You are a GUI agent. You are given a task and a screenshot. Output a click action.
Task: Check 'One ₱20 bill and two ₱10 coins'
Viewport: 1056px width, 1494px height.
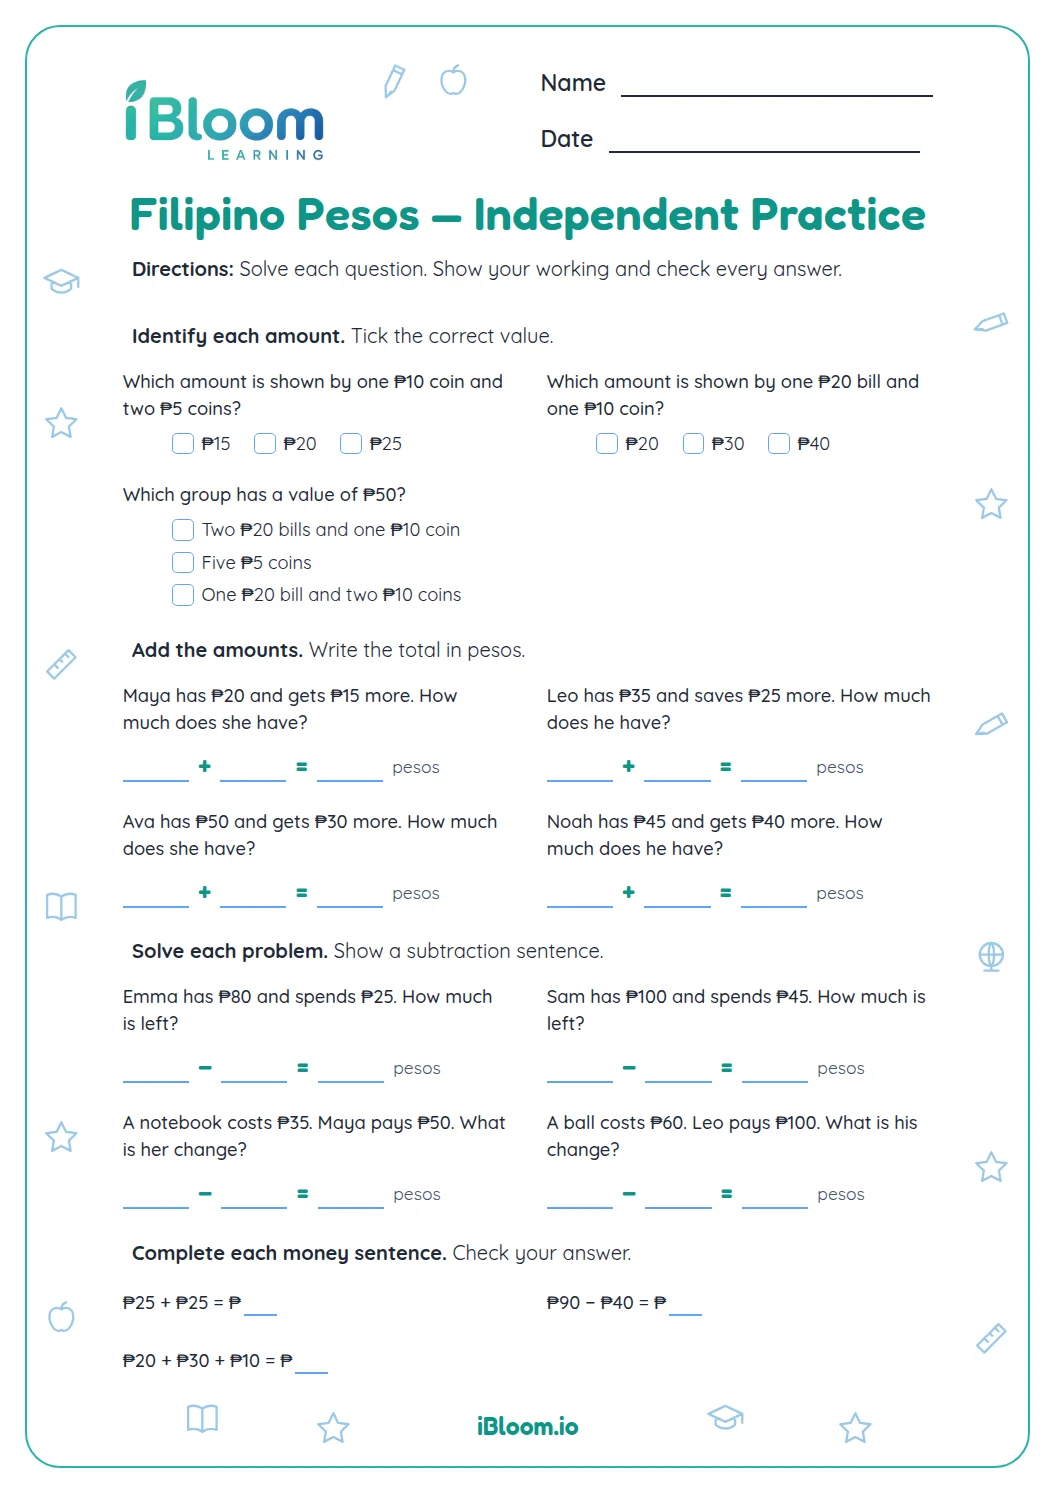pos(183,595)
